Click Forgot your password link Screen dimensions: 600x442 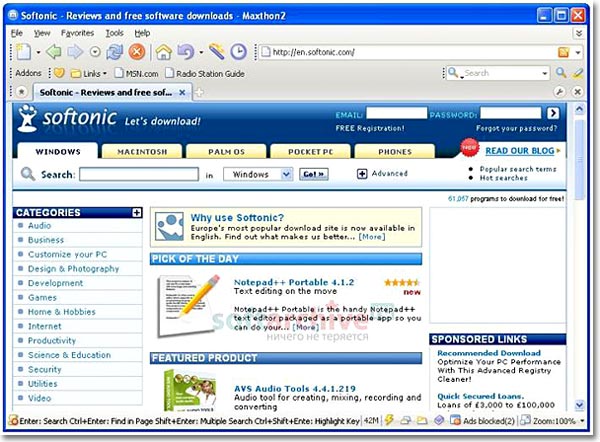click(517, 128)
